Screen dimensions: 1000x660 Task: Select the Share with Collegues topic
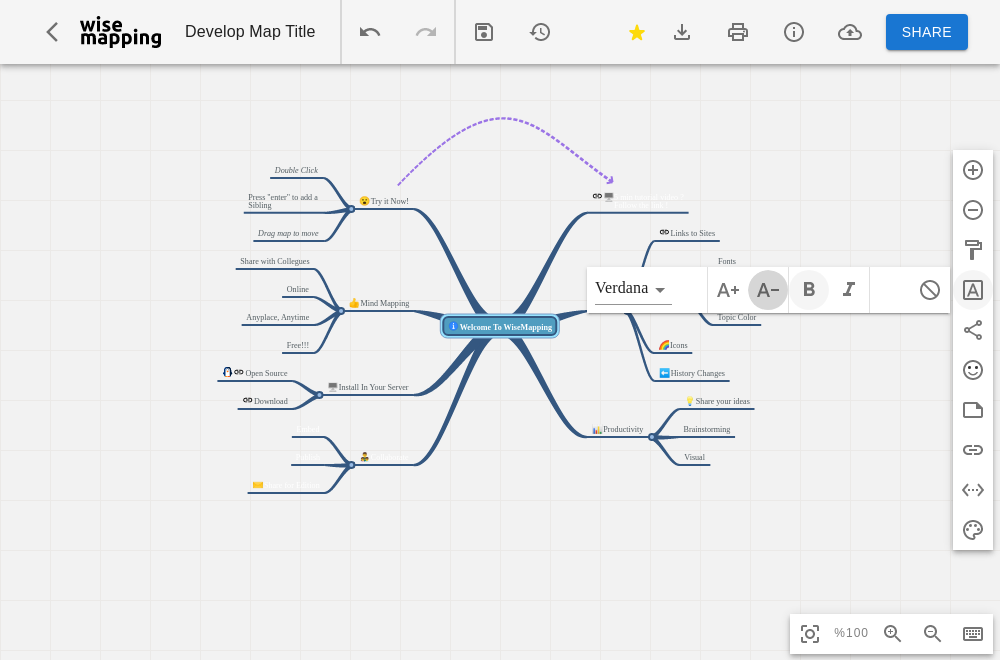[275, 261]
